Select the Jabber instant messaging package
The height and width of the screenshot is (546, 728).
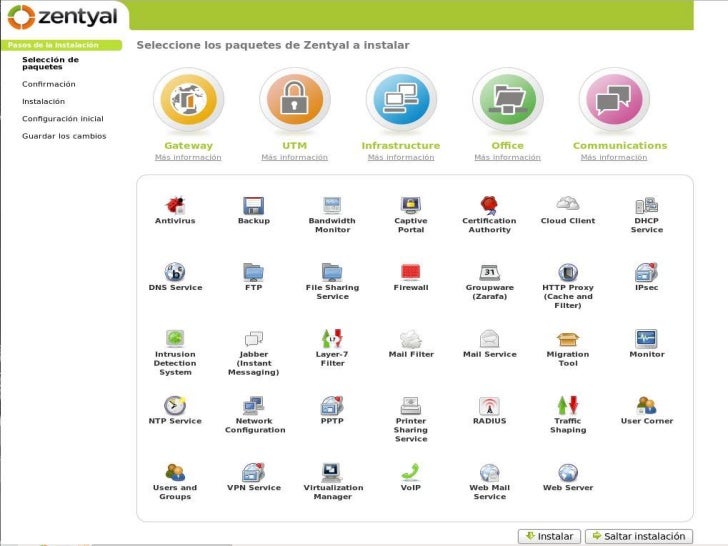pos(254,353)
